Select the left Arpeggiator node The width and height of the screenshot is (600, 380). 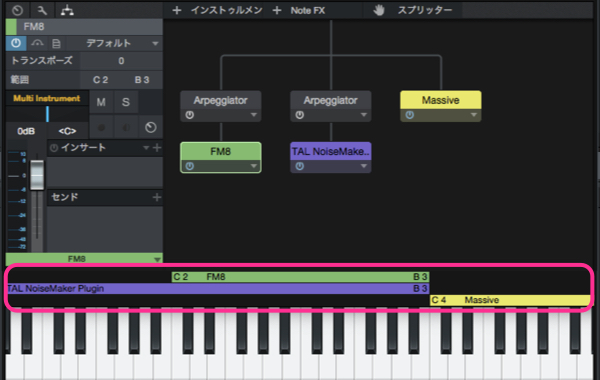pyautogui.click(x=221, y=100)
